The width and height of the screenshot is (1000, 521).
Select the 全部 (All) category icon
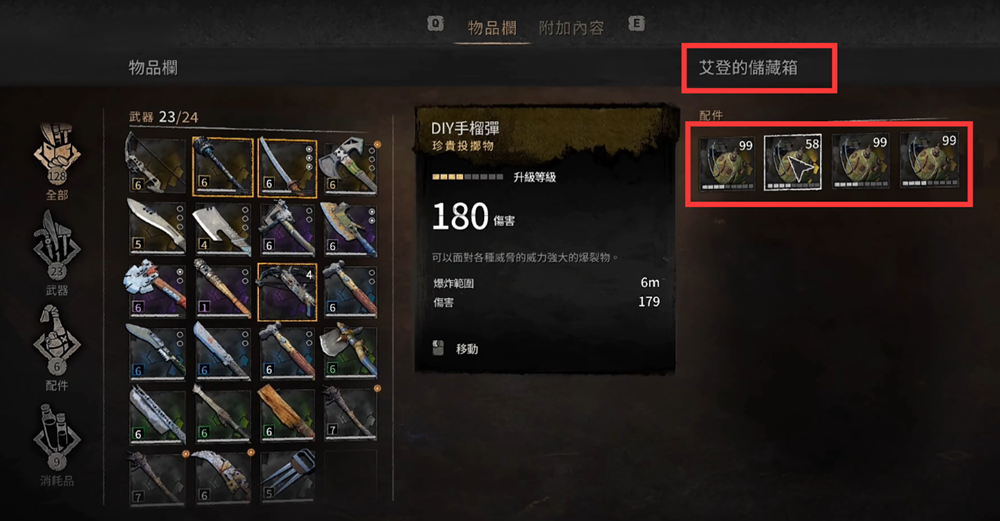pyautogui.click(x=57, y=161)
